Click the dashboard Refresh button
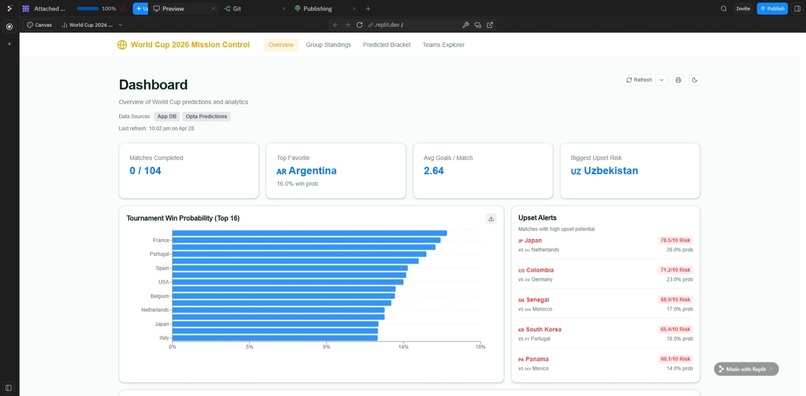The width and height of the screenshot is (806, 396). pos(639,80)
